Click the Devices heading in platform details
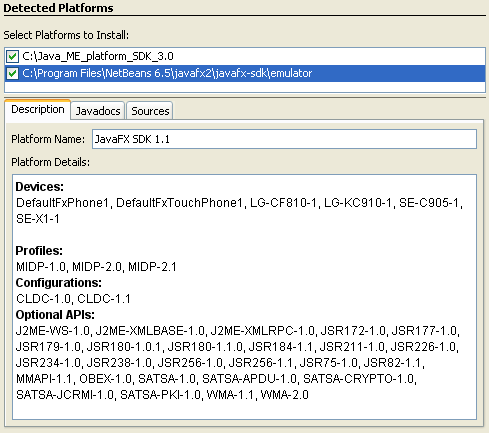Viewport: 489px width, 433px height. tap(40, 187)
